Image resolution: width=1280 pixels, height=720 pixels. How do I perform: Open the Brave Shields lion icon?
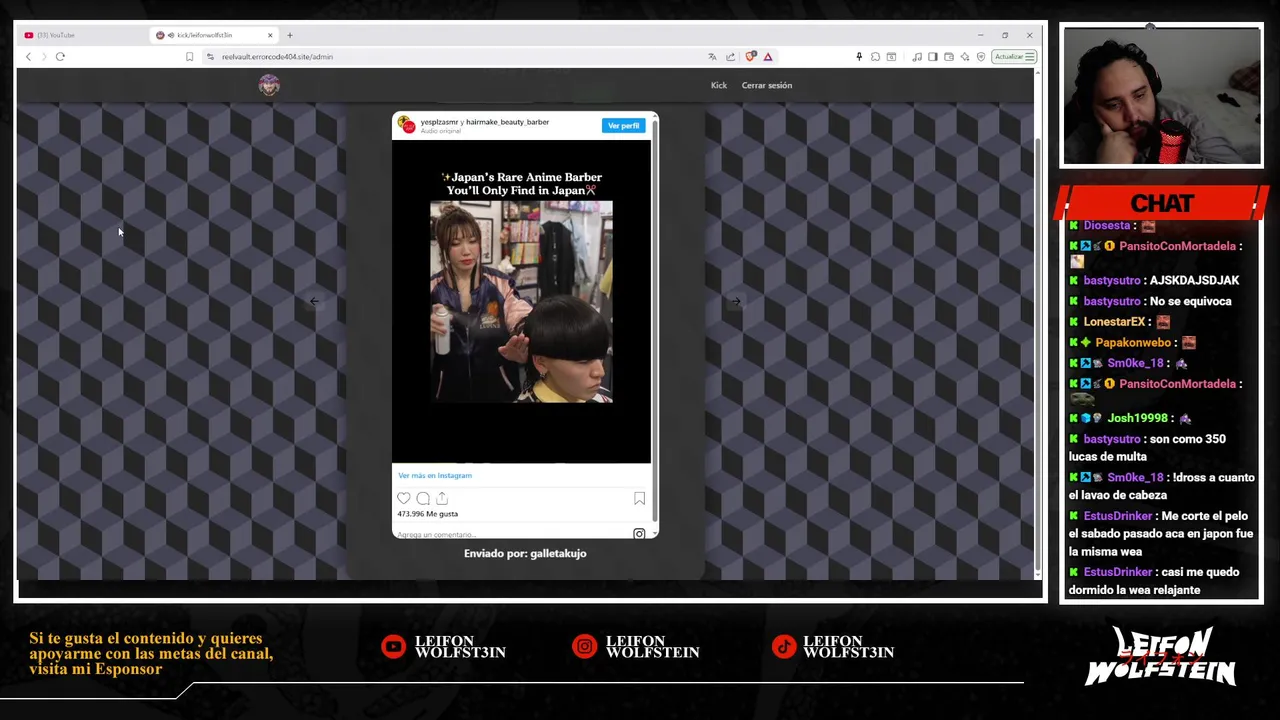(x=751, y=57)
